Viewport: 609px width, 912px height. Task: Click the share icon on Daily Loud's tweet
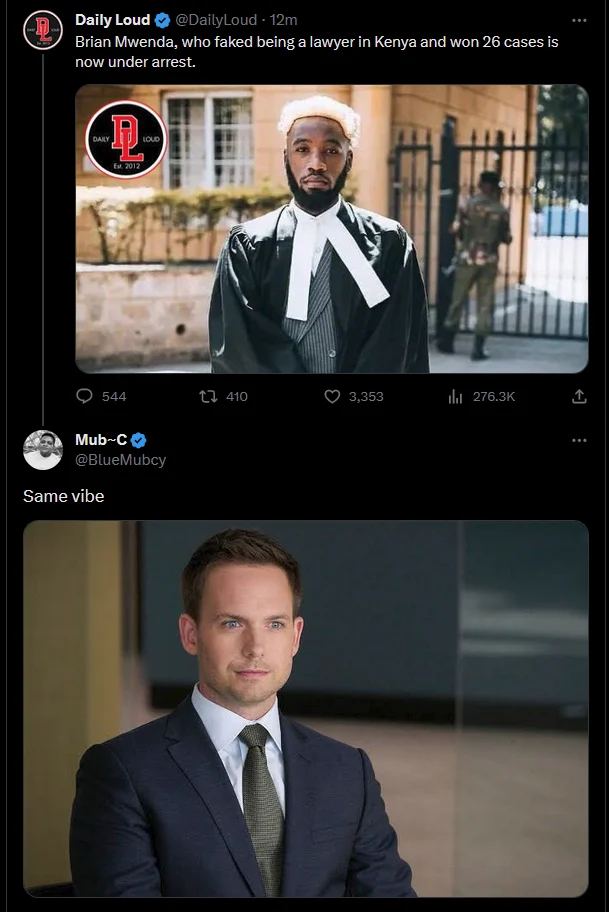pyautogui.click(x=578, y=396)
